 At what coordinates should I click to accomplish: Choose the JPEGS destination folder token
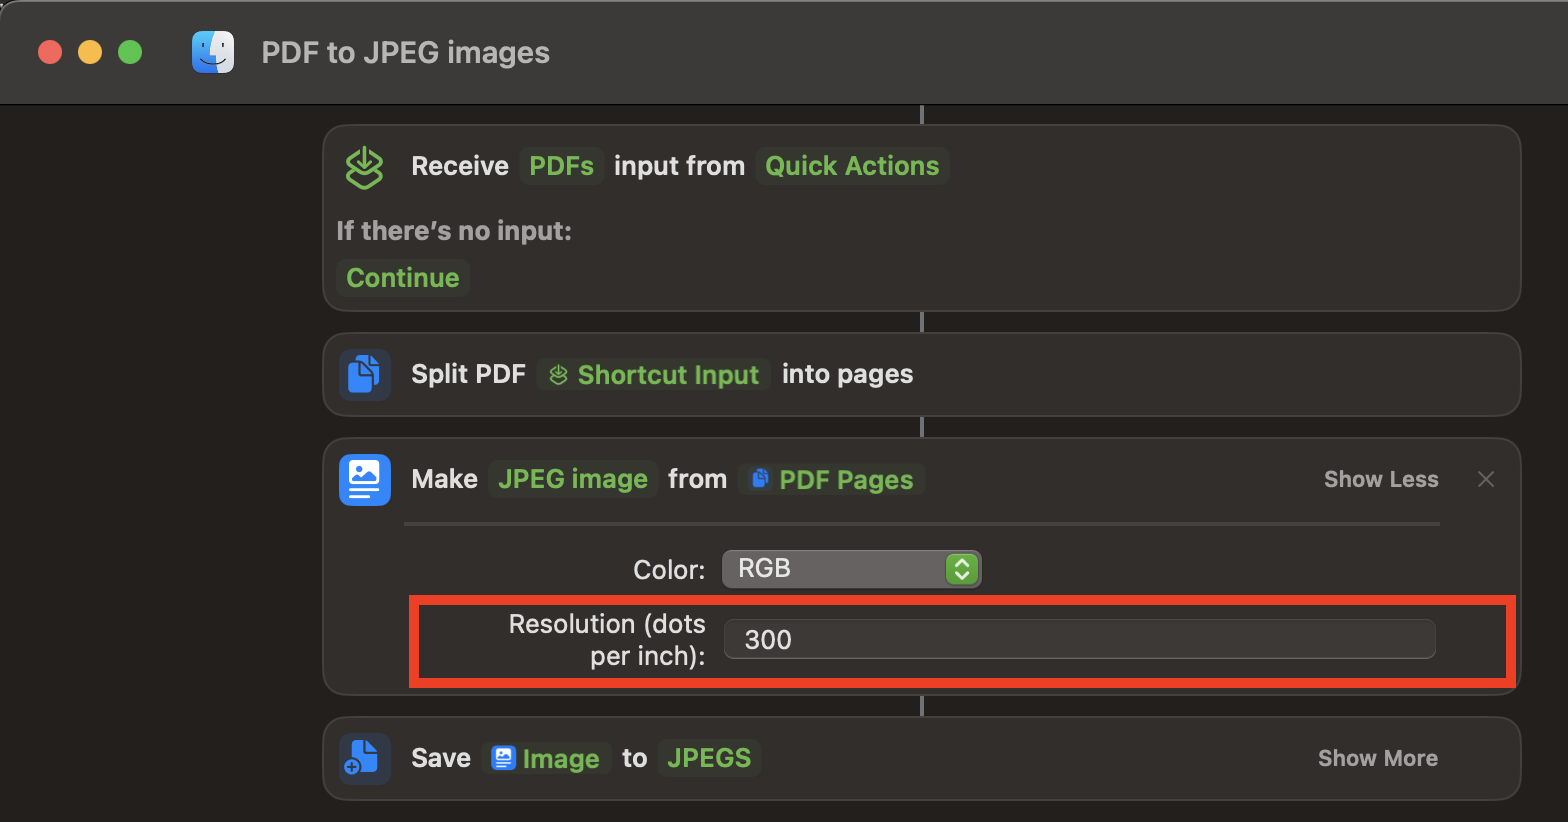coord(709,758)
